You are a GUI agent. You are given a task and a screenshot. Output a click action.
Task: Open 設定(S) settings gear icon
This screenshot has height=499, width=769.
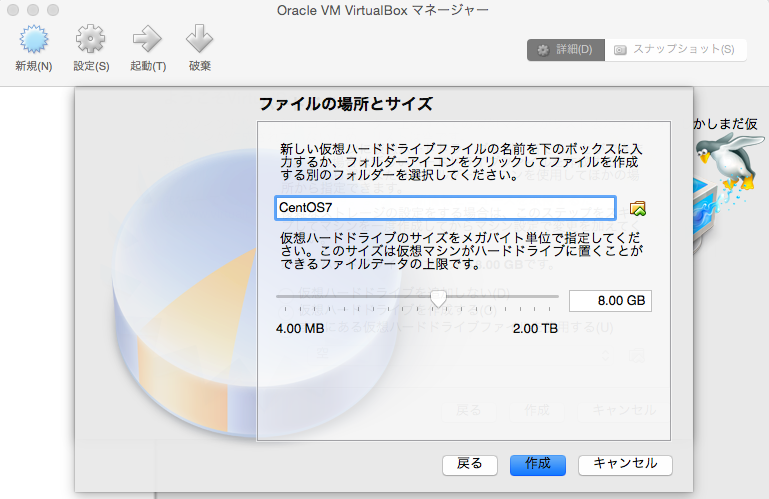pos(91,39)
